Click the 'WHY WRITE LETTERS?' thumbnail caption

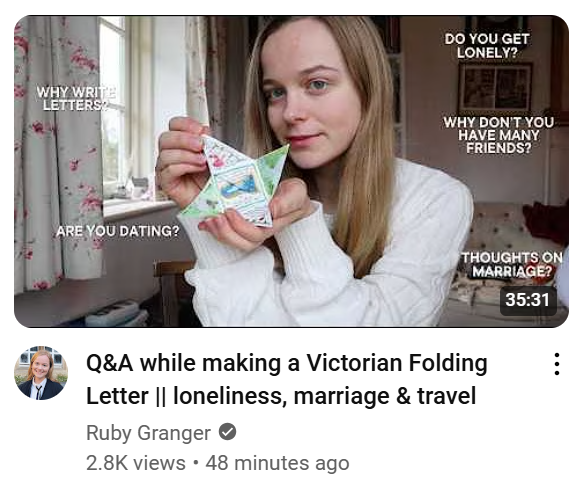pos(76,98)
